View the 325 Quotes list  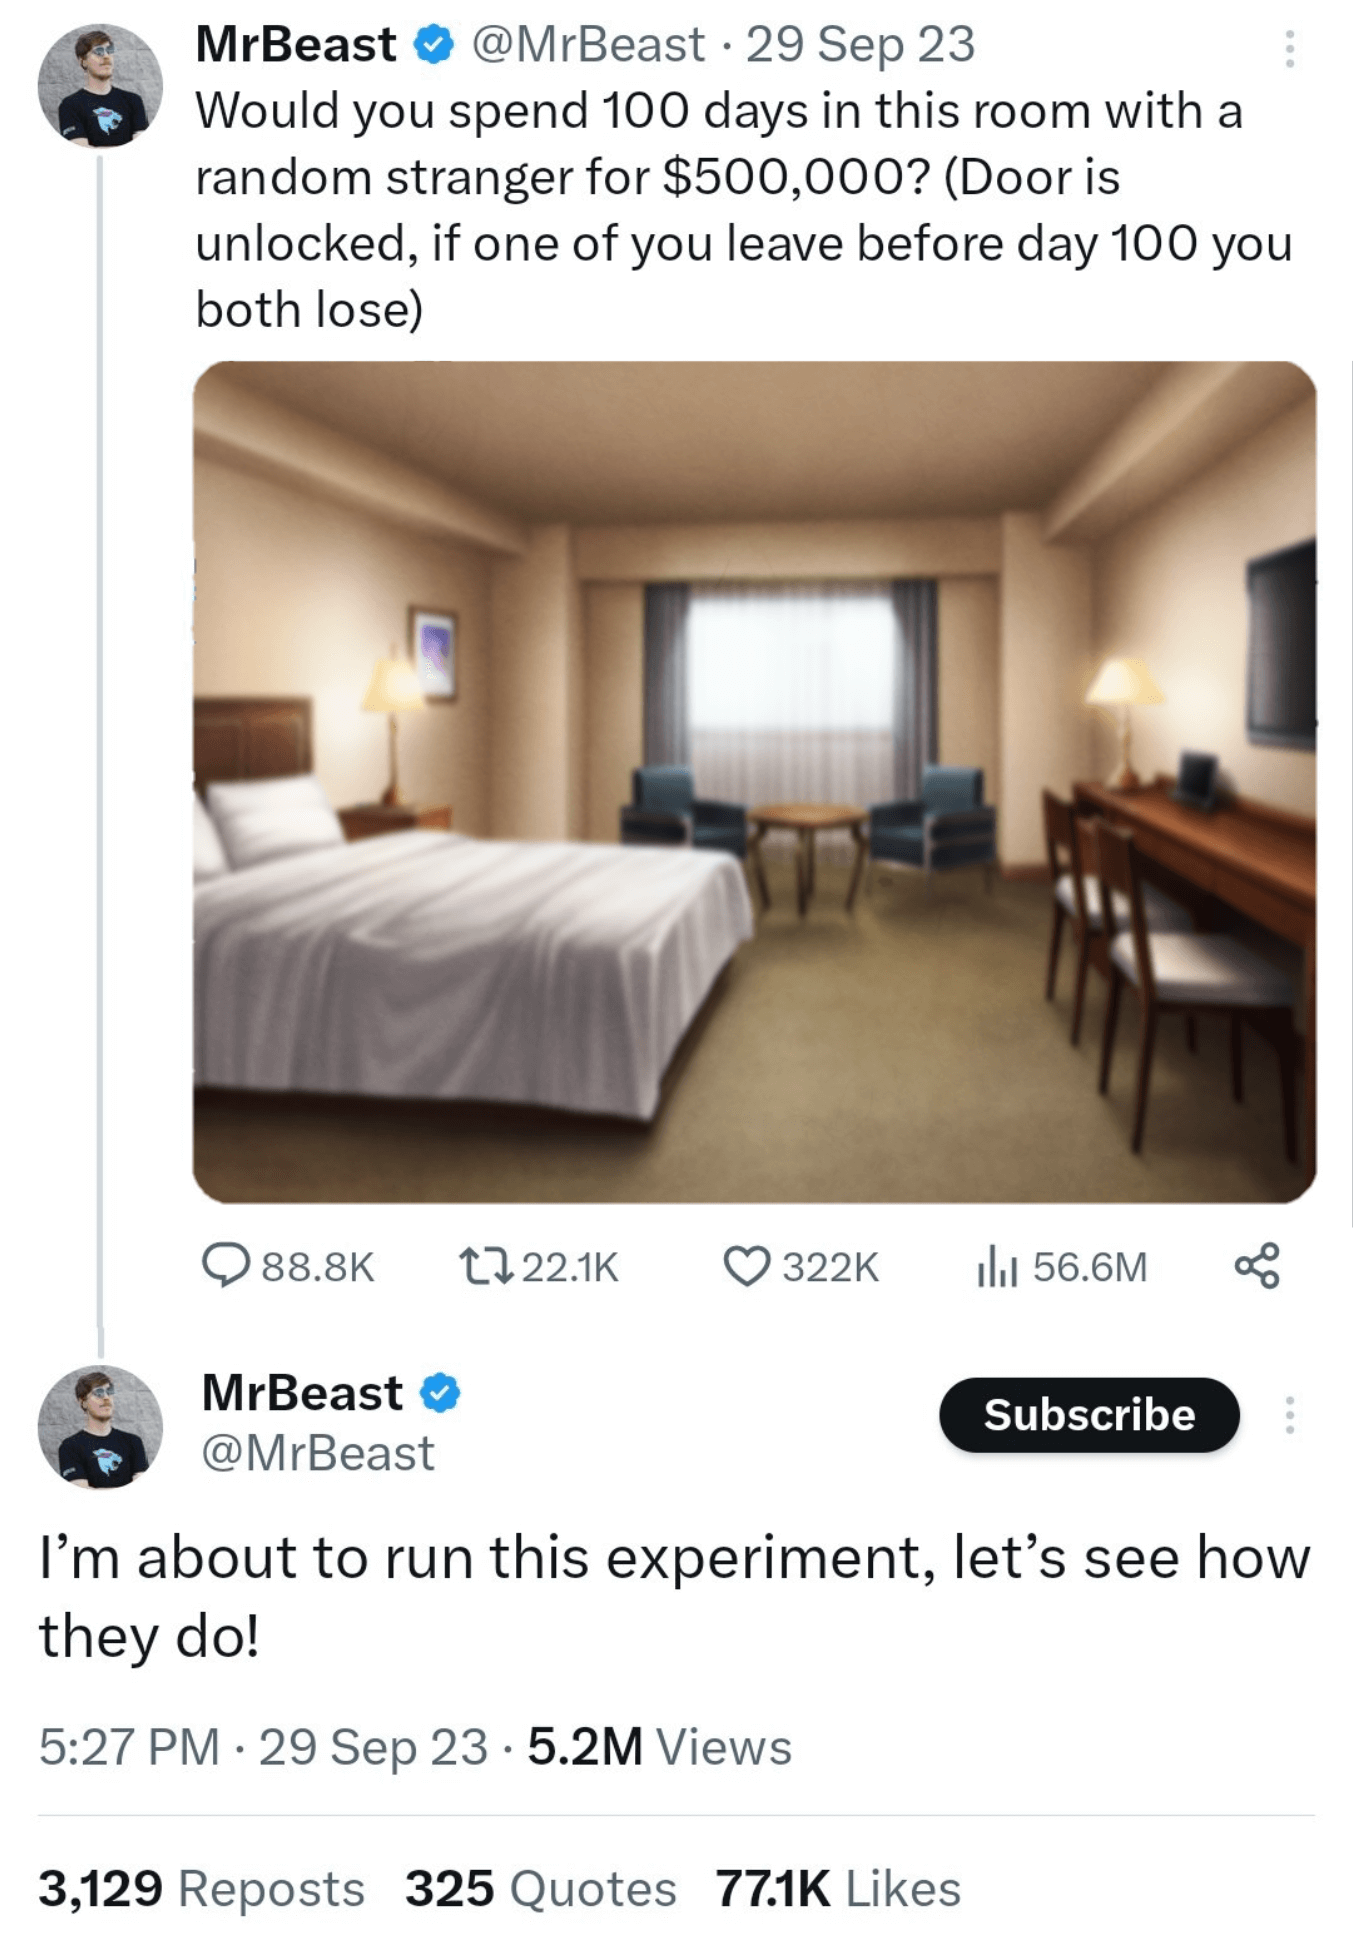point(540,1889)
